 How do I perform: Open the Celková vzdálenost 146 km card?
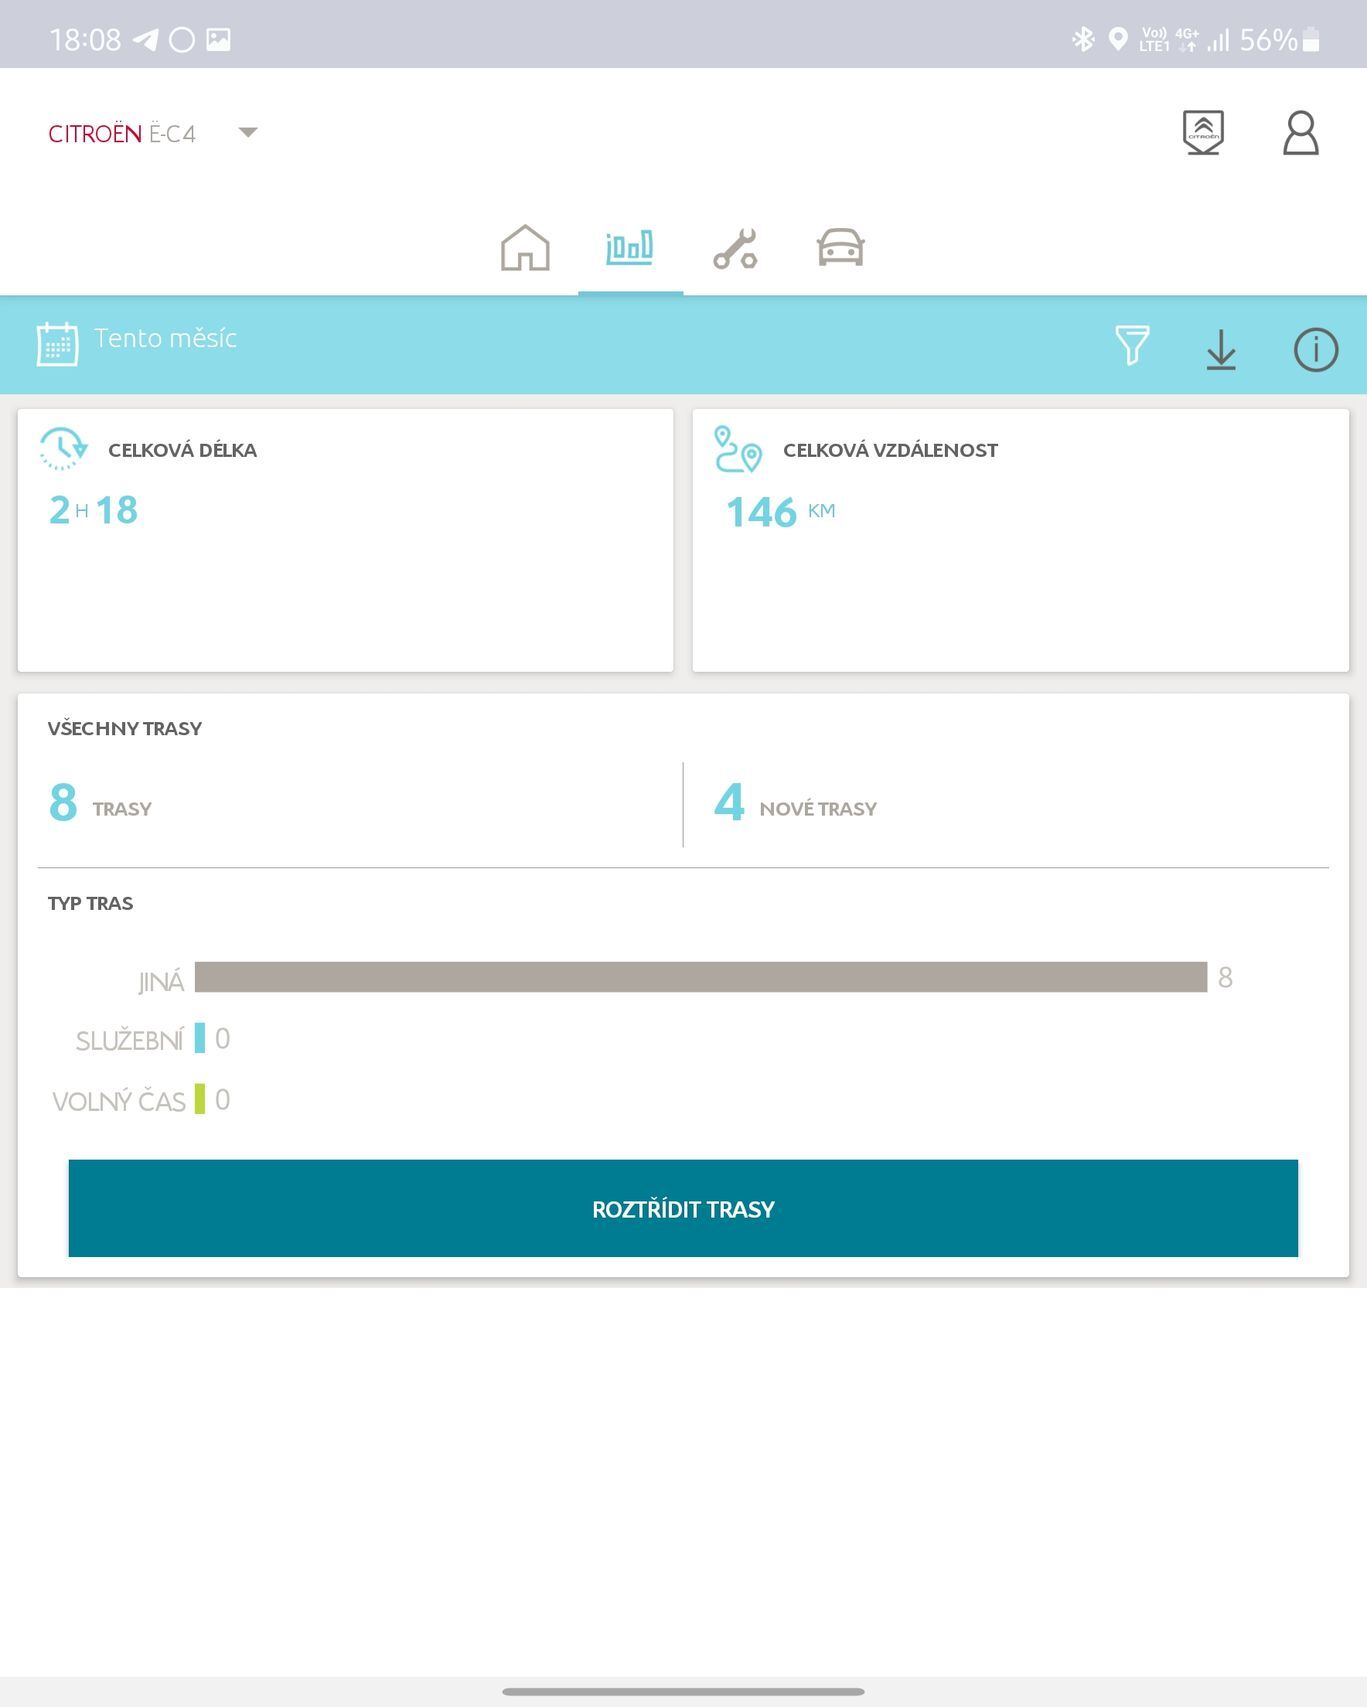coord(1020,540)
